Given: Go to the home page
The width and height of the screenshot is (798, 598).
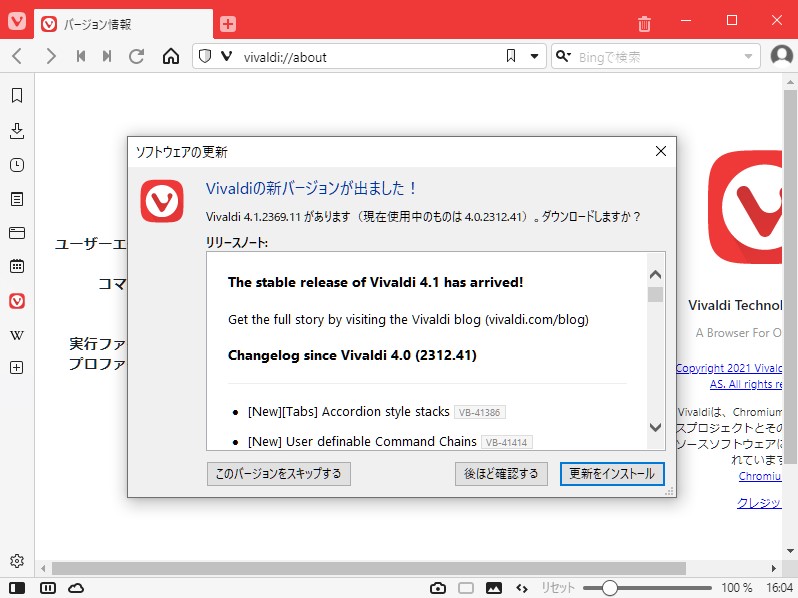Looking at the screenshot, I should (x=171, y=56).
